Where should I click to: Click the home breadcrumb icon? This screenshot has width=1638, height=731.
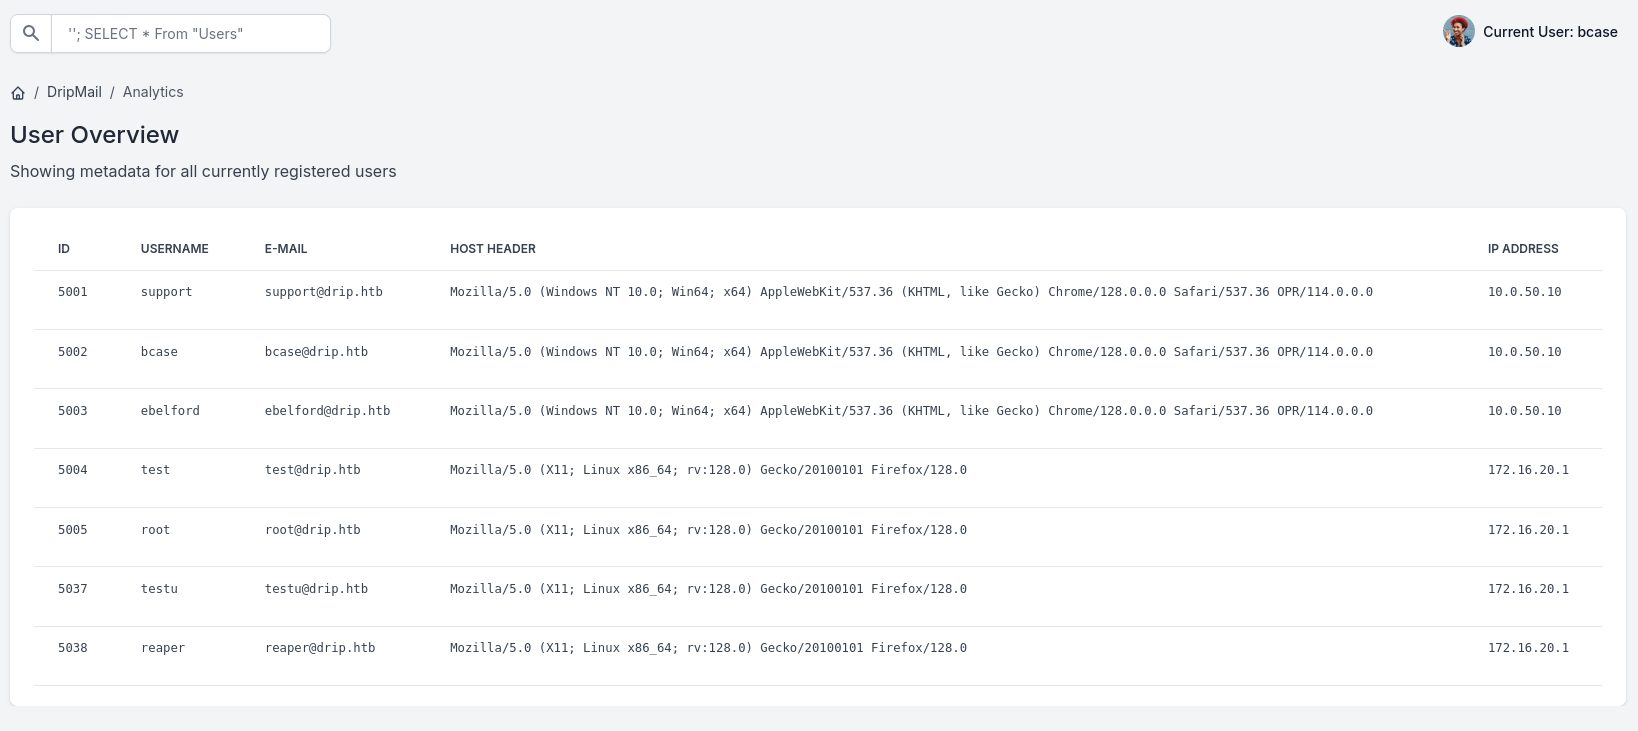pyautogui.click(x=18, y=93)
